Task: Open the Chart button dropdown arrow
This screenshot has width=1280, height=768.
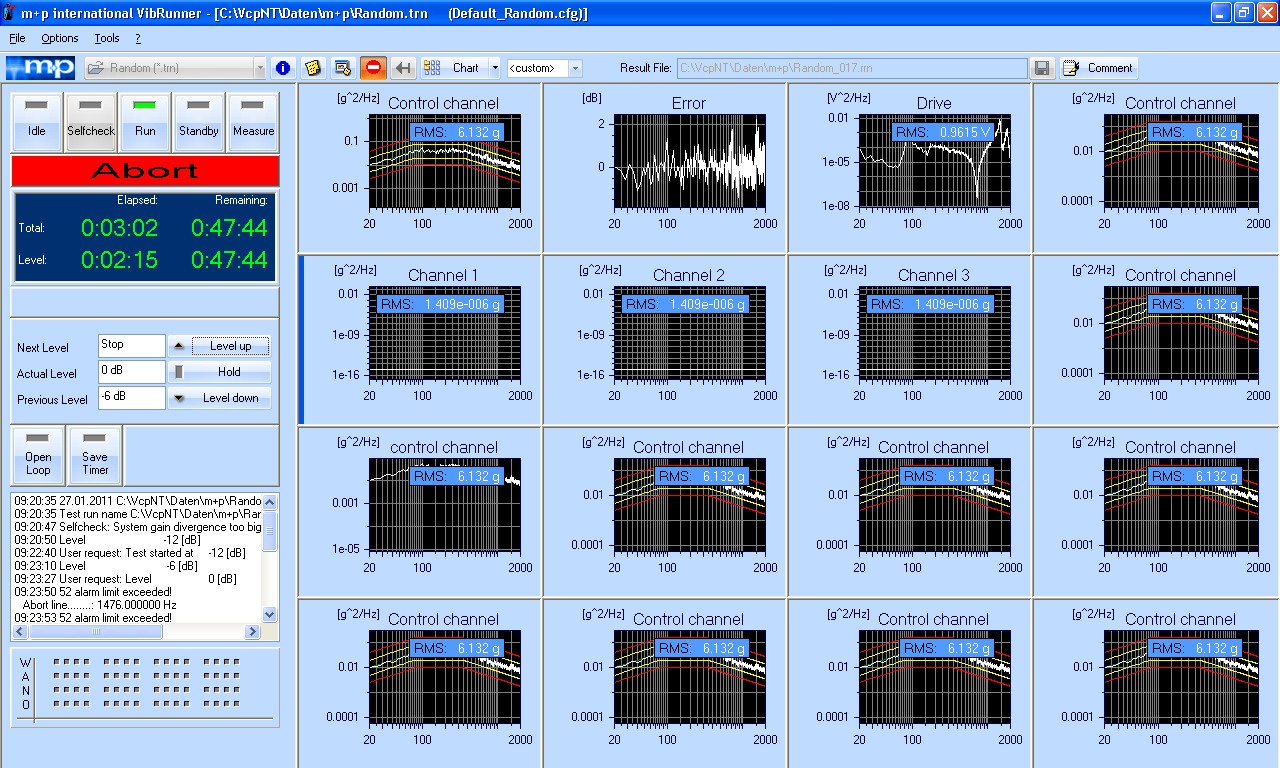Action: tap(495, 68)
